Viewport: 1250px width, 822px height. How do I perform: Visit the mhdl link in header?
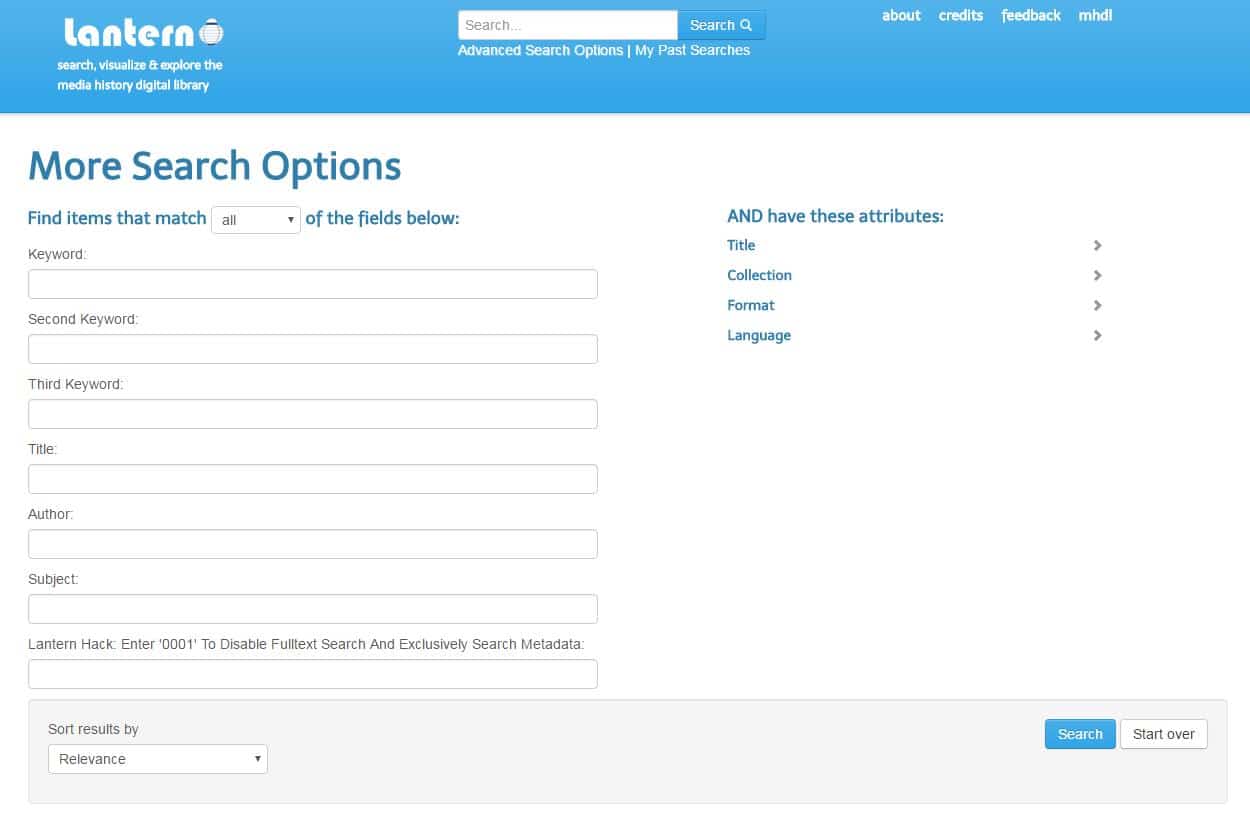1095,15
